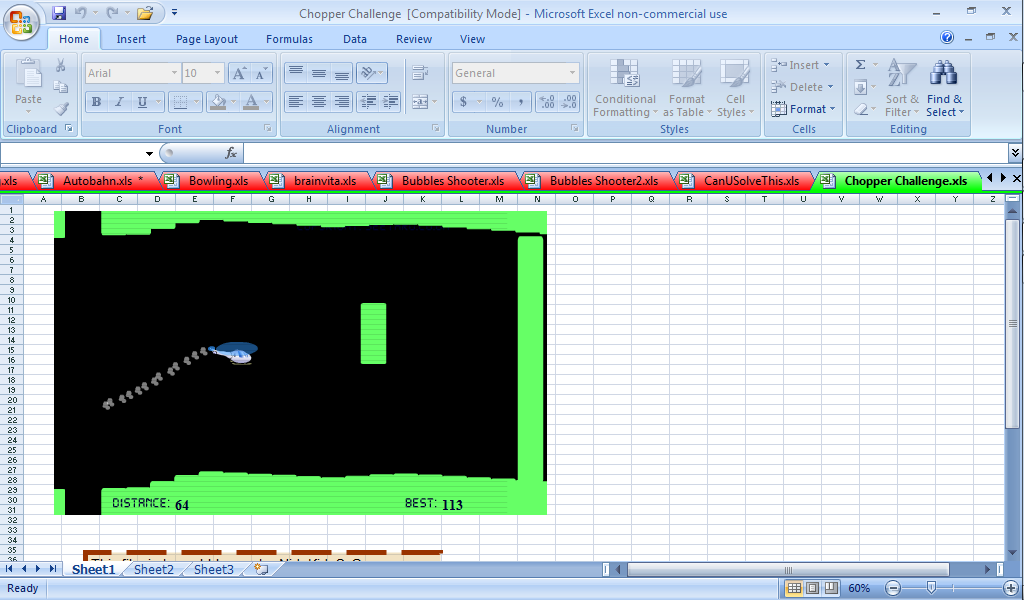Open Excel Help question mark
This screenshot has width=1024, height=600.
coord(947,38)
